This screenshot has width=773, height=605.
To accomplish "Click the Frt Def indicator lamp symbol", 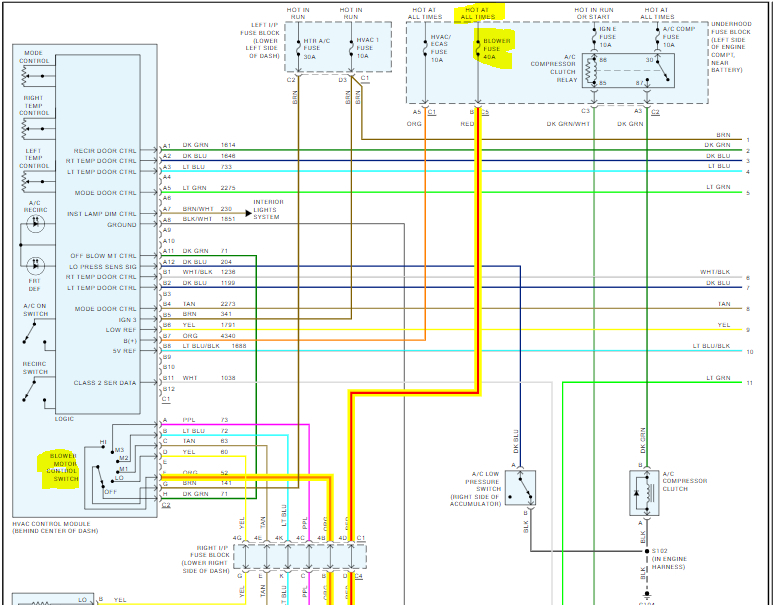I will pyautogui.click(x=35, y=266).
